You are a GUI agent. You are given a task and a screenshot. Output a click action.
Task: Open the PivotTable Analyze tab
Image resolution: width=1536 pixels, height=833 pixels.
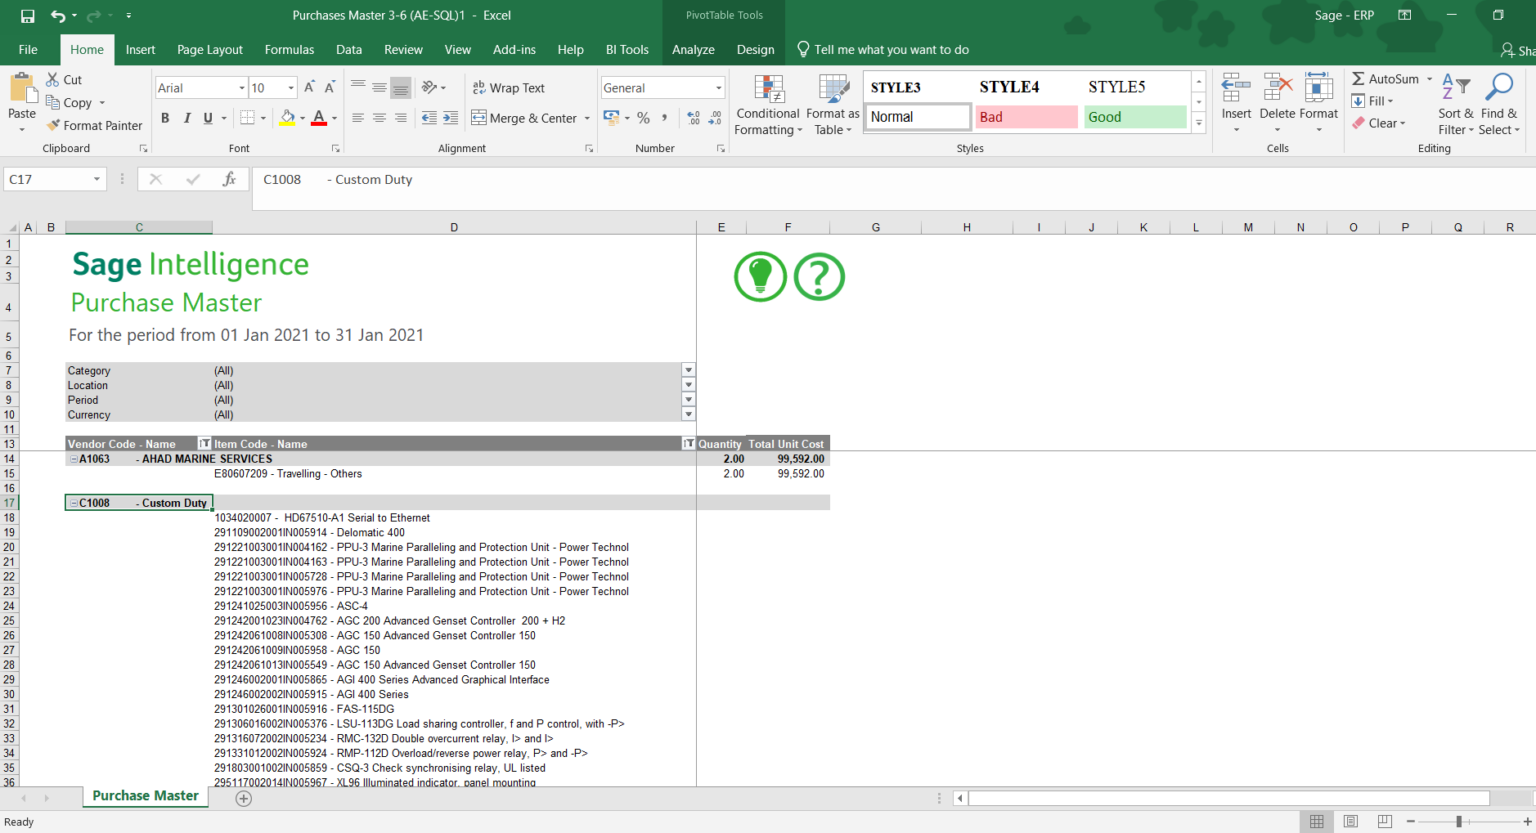693,49
